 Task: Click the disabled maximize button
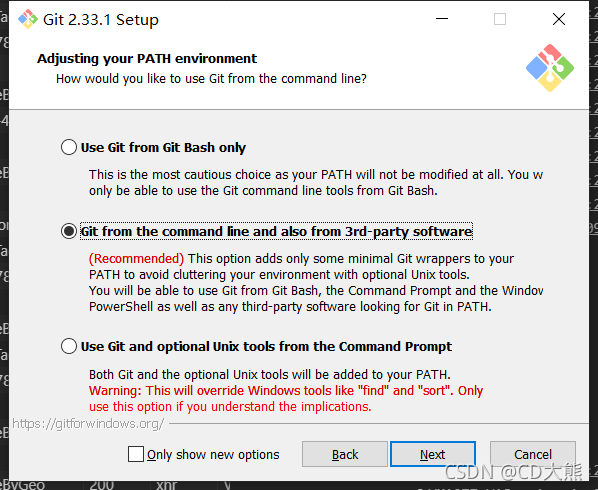pyautogui.click(x=500, y=19)
